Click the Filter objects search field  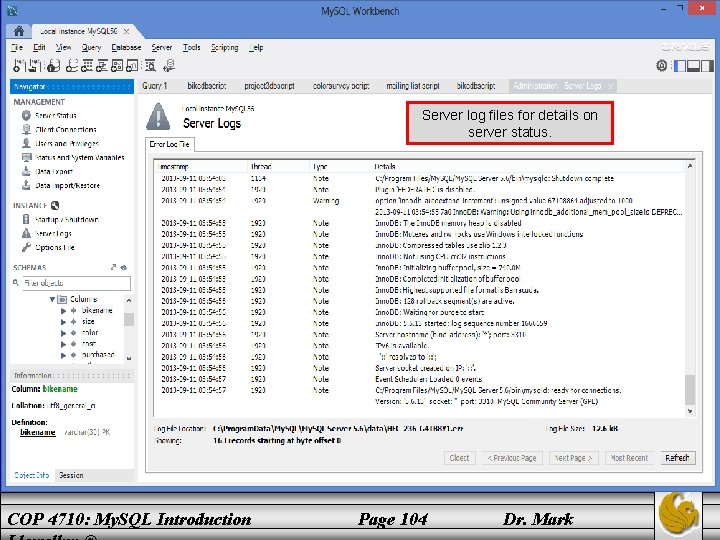coord(77,283)
